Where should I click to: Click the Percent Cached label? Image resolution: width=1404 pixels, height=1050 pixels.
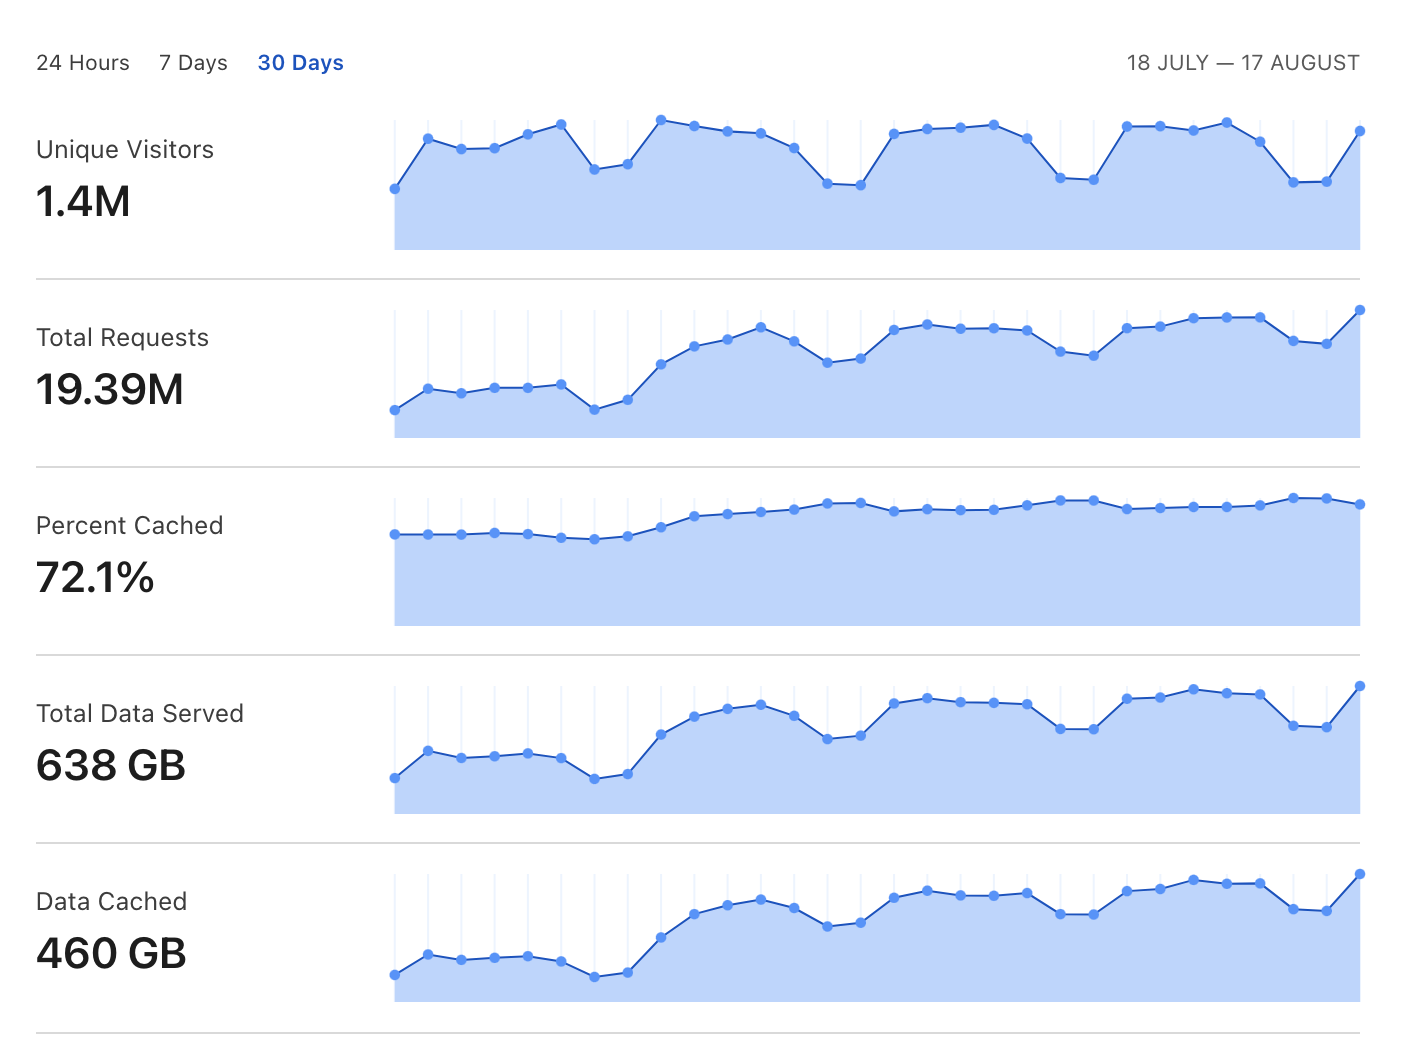pos(129,526)
